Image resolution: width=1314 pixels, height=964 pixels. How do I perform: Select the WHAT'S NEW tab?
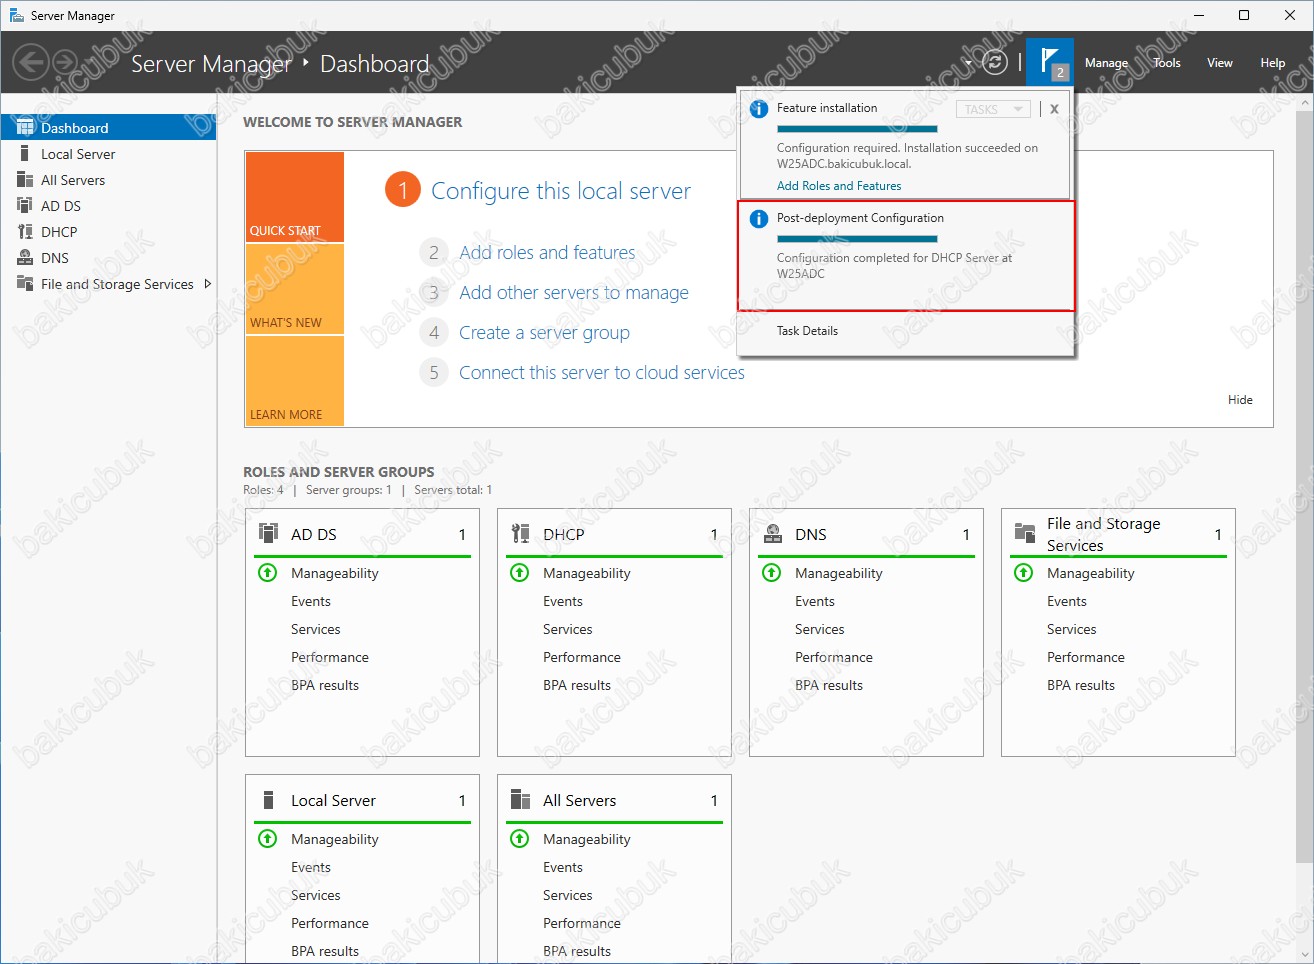click(x=295, y=289)
